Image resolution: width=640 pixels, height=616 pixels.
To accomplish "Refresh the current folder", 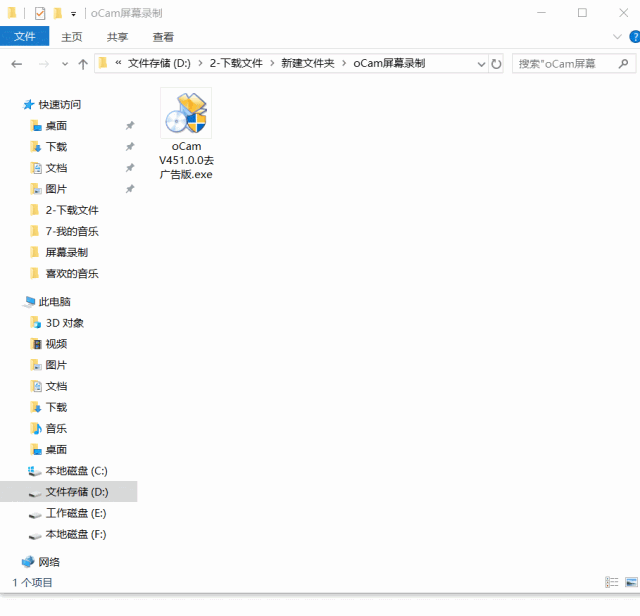I will [x=496, y=64].
